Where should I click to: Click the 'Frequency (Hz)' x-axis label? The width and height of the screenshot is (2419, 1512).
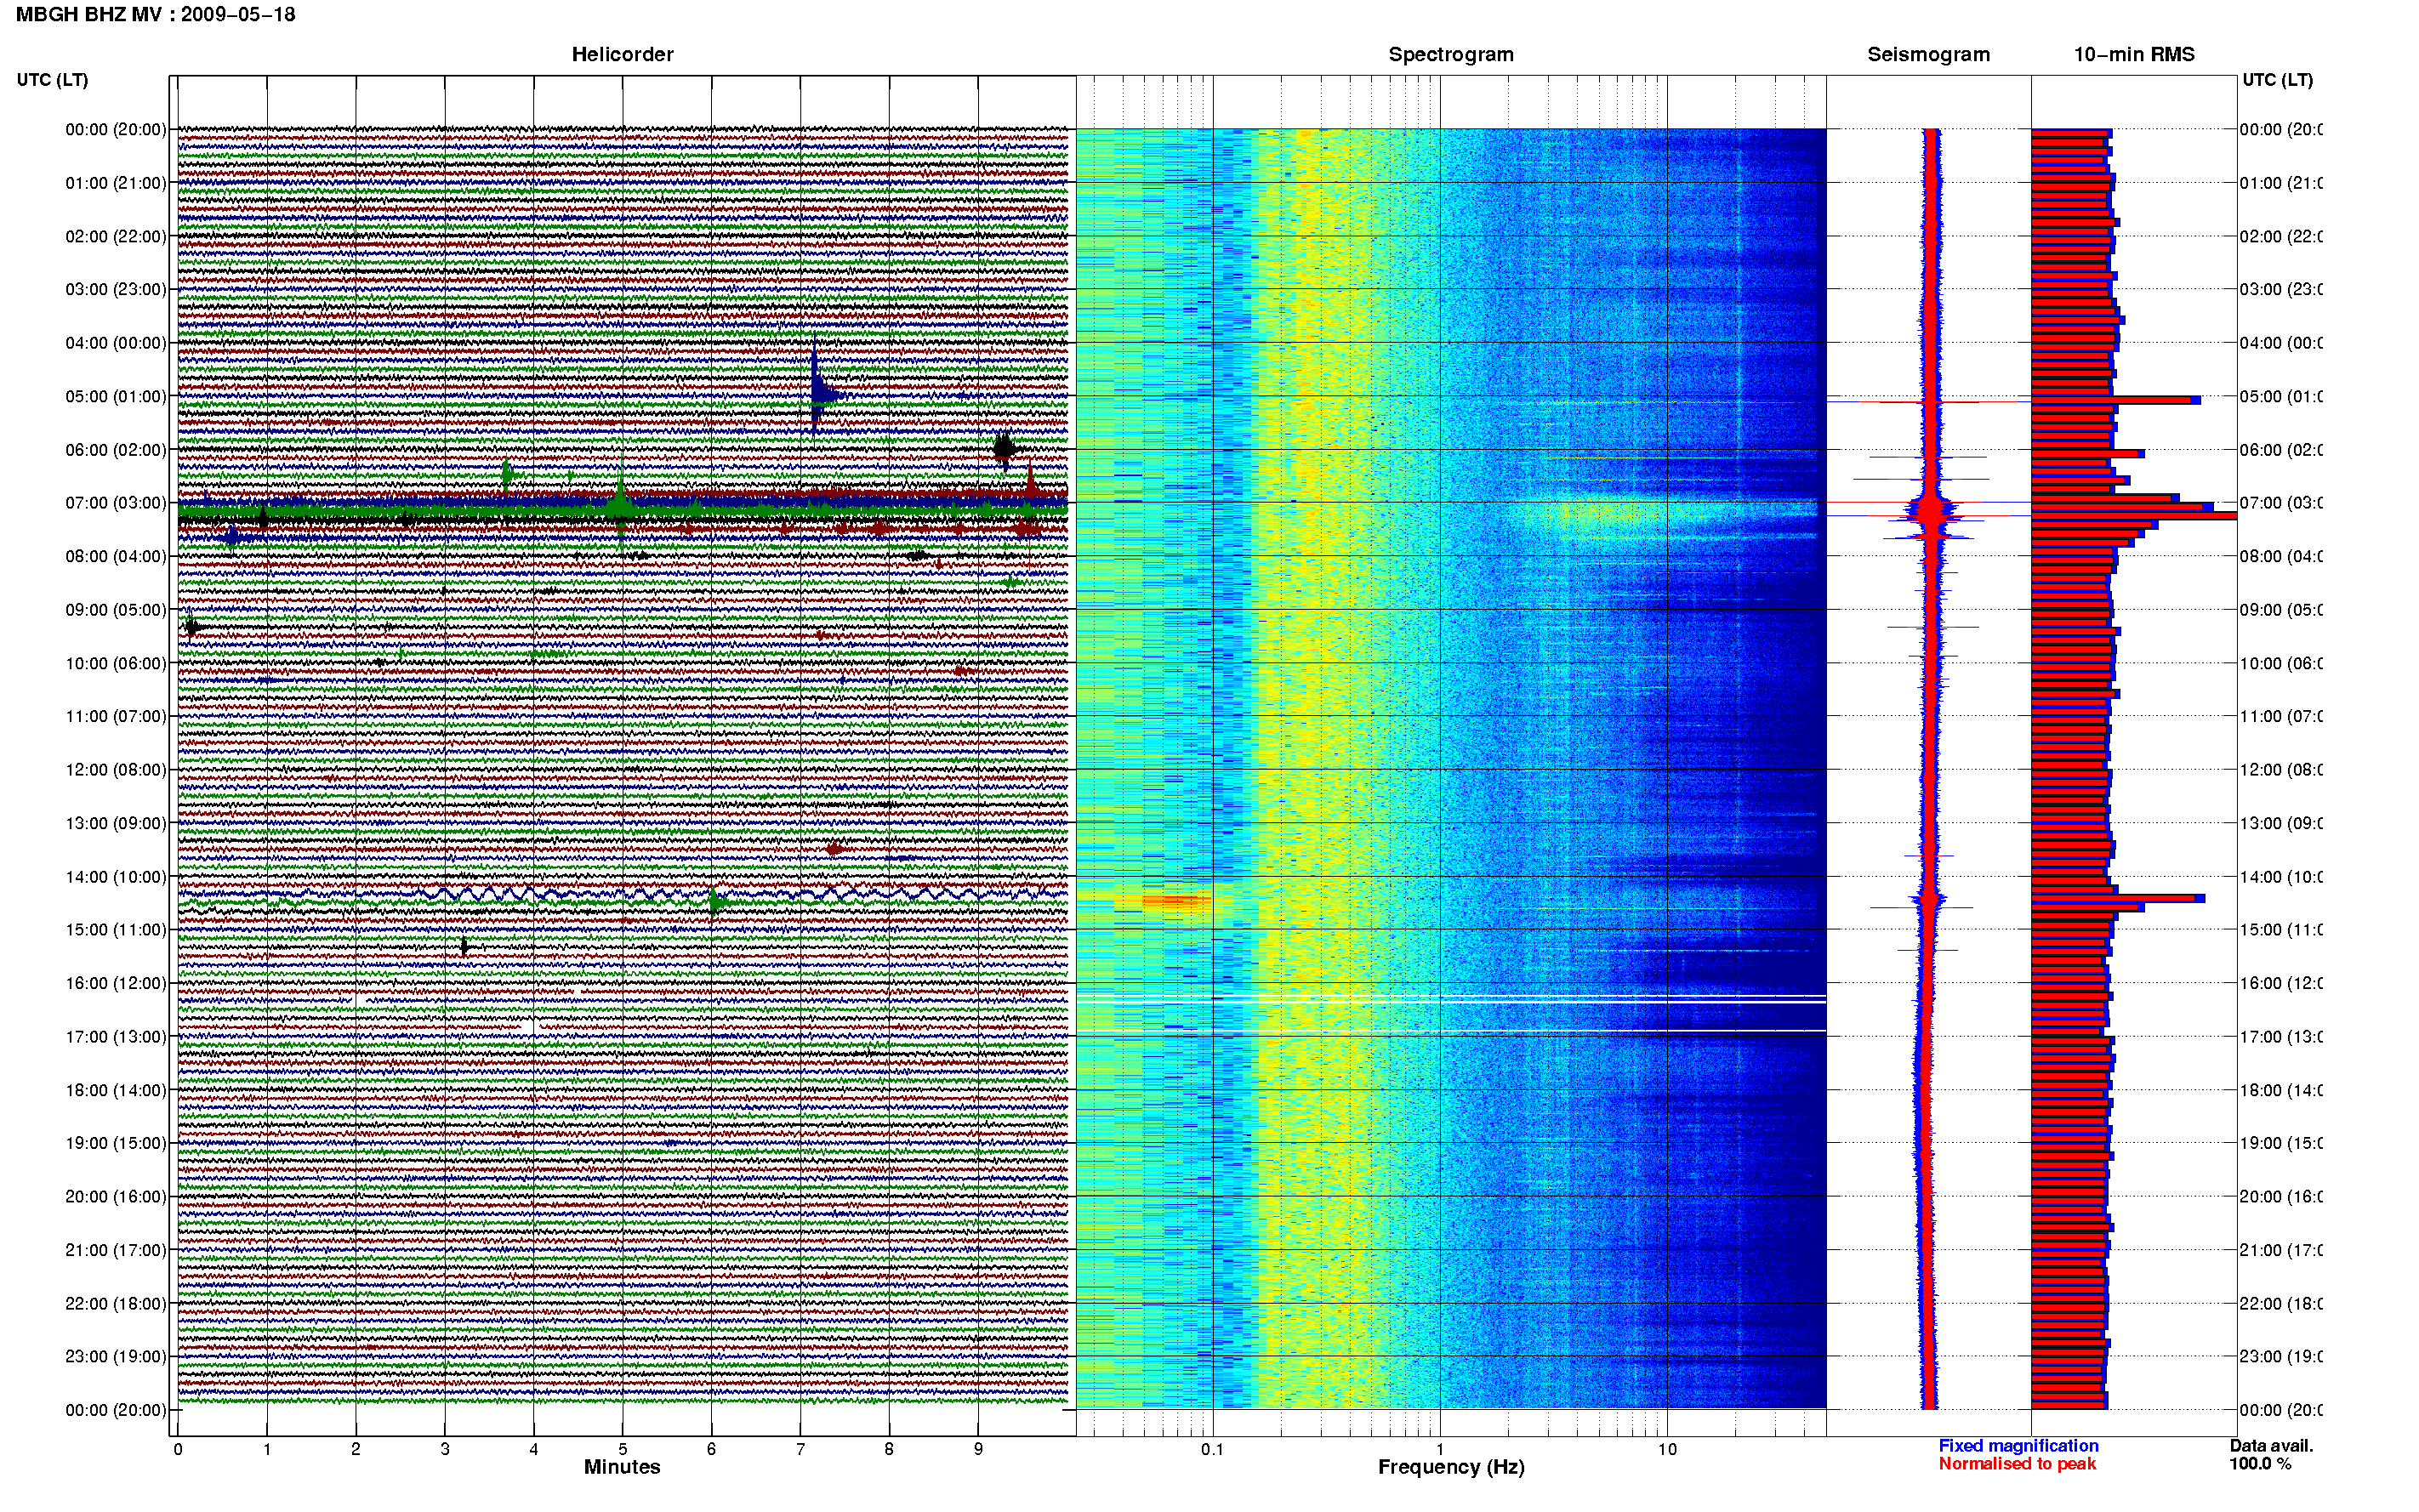[1451, 1468]
